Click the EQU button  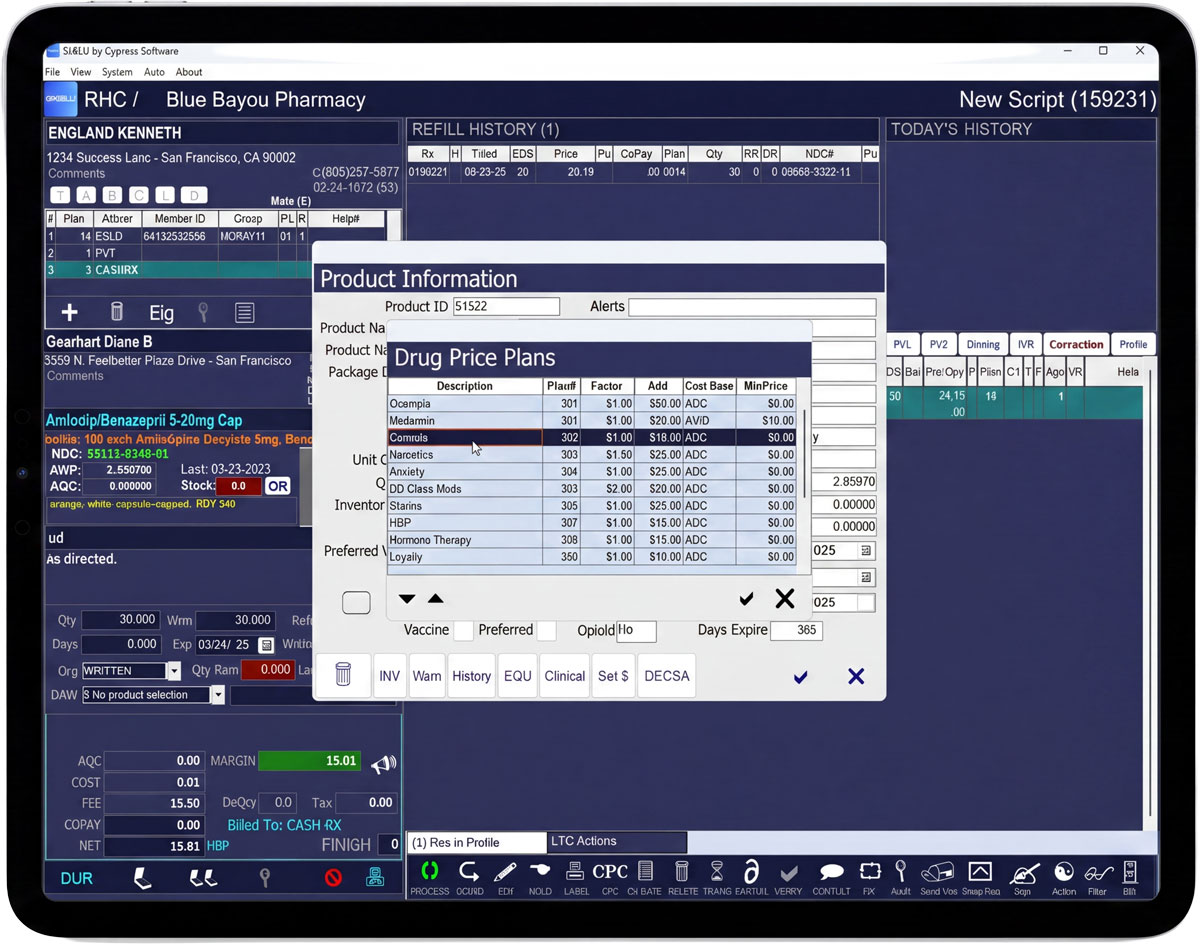[x=518, y=676]
